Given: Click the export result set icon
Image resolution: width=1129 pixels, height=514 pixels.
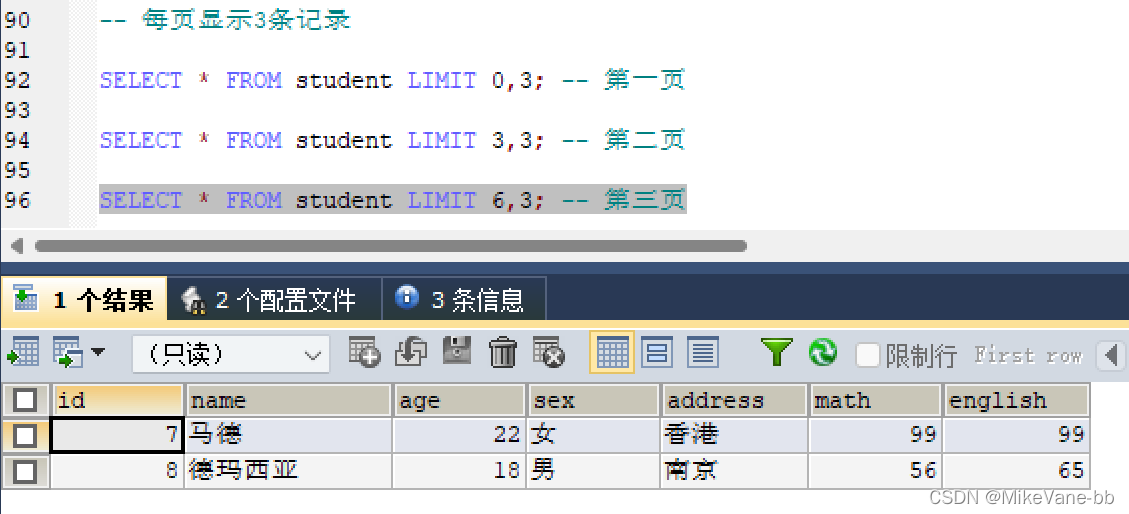Looking at the screenshot, I should coord(22,353).
